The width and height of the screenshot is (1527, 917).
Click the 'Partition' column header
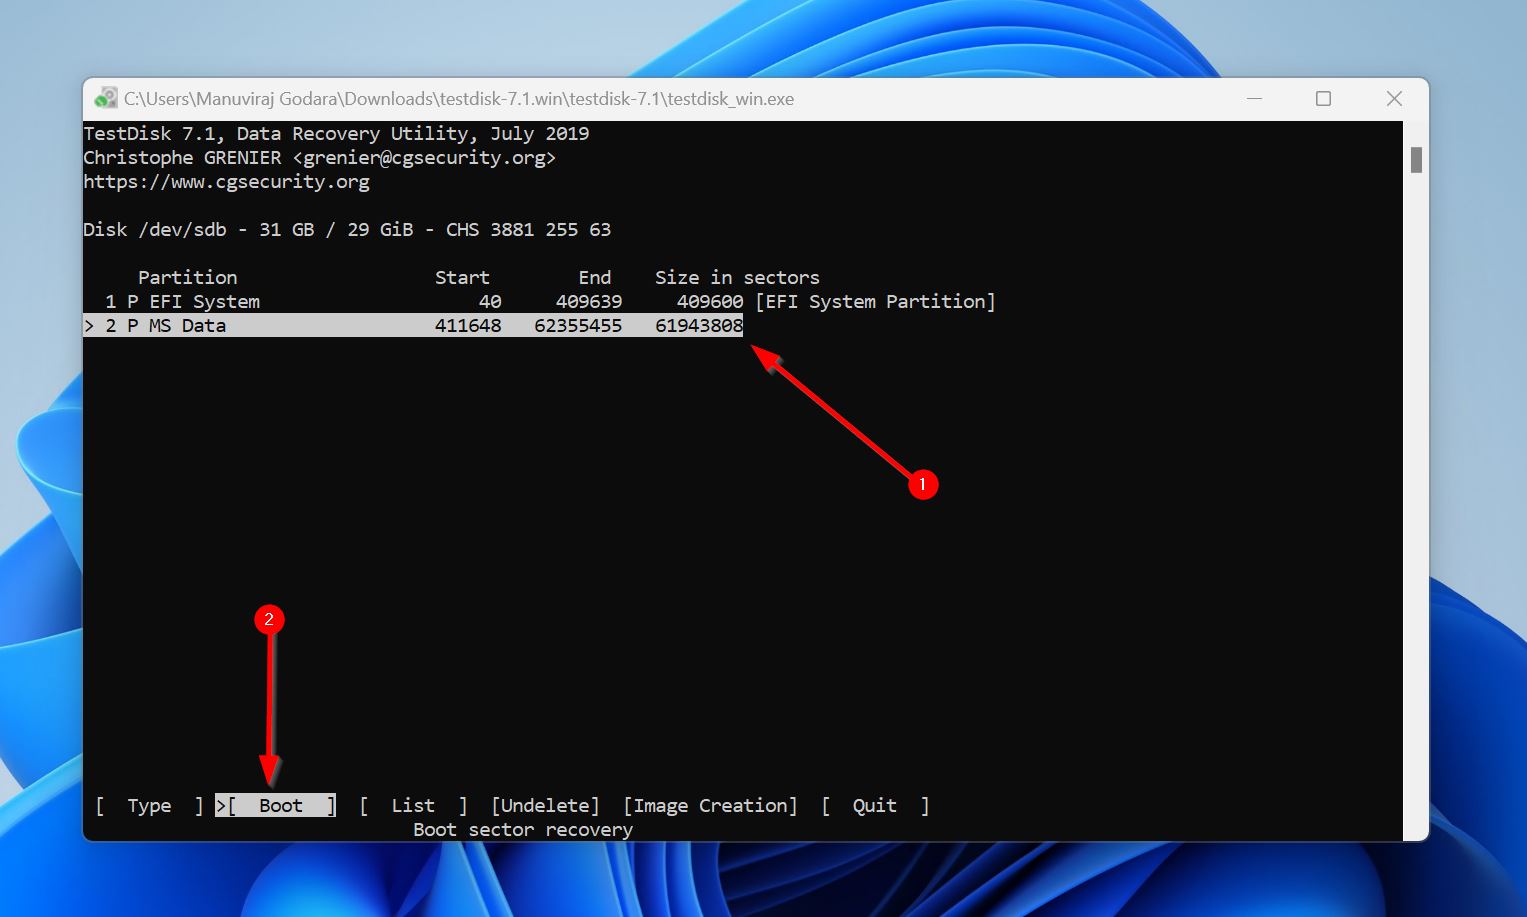187,278
